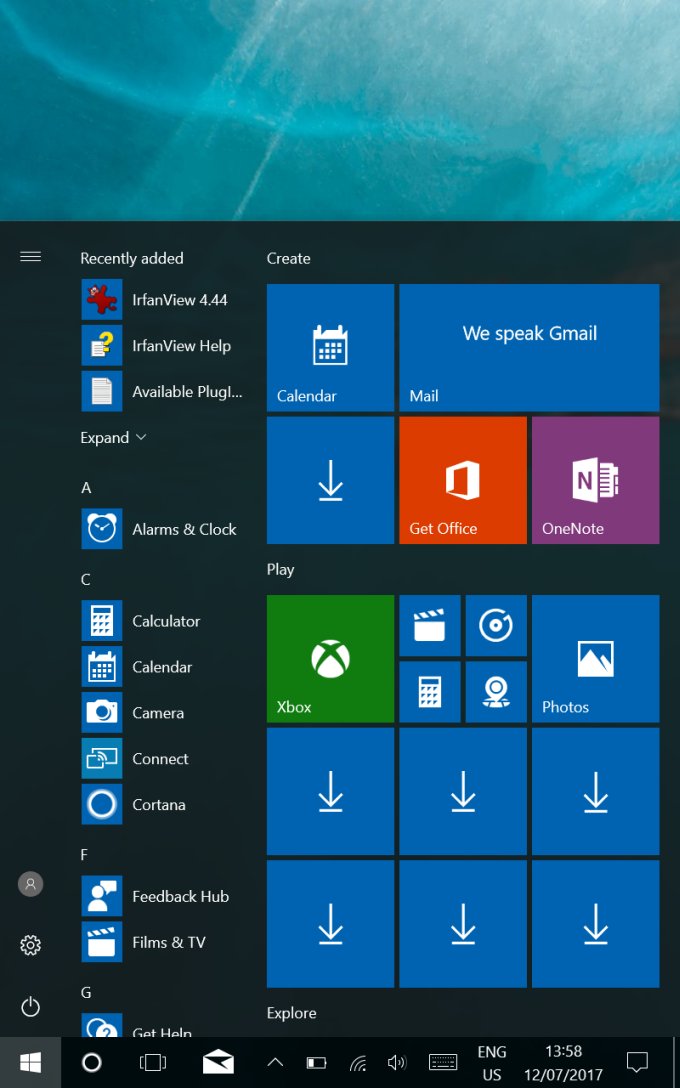Launch the Camera app

[163, 713]
